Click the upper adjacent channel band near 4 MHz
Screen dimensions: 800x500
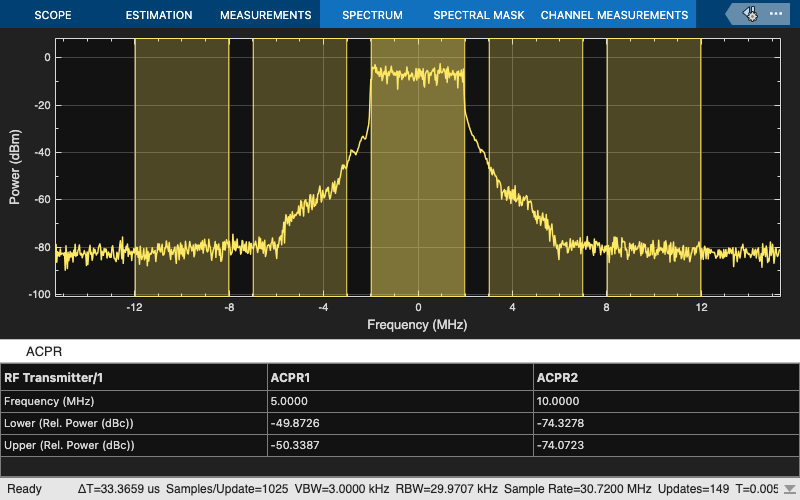coord(536,167)
